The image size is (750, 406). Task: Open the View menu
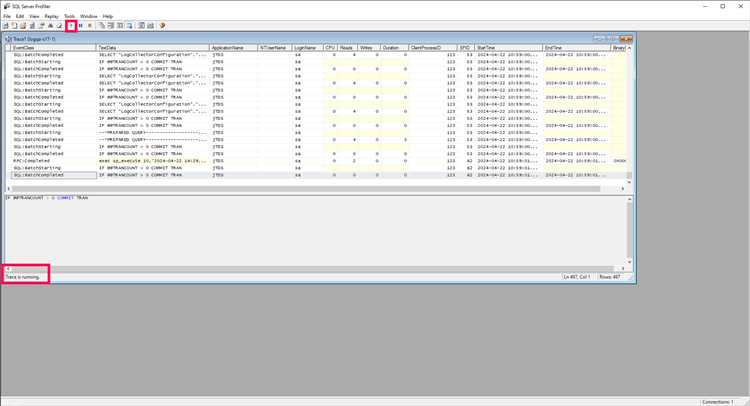coord(34,16)
